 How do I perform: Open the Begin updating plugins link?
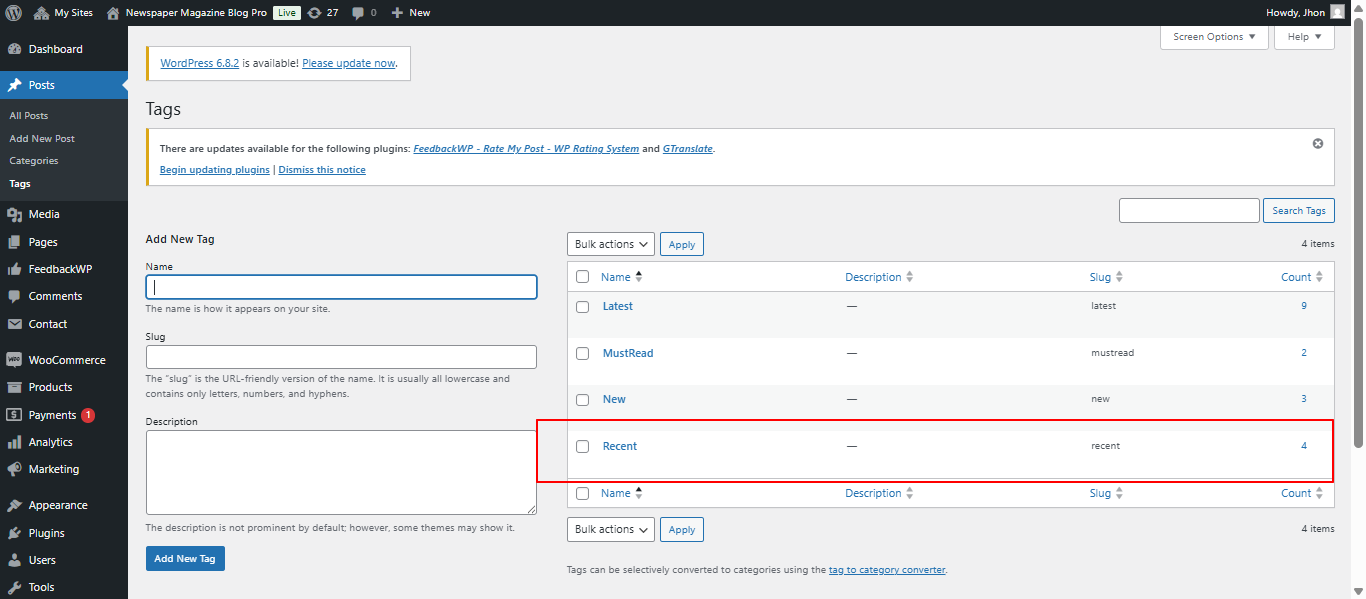(215, 170)
